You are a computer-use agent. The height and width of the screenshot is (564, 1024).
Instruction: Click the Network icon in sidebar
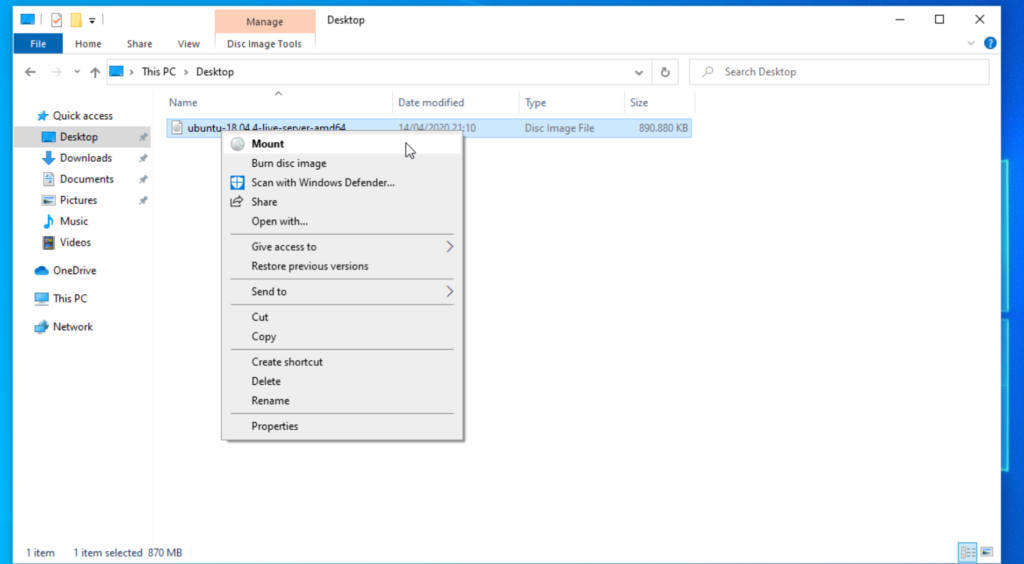point(42,327)
